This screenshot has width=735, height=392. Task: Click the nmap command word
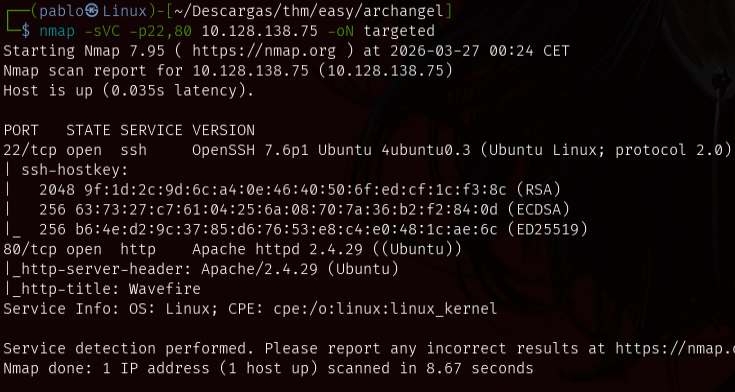coord(57,31)
